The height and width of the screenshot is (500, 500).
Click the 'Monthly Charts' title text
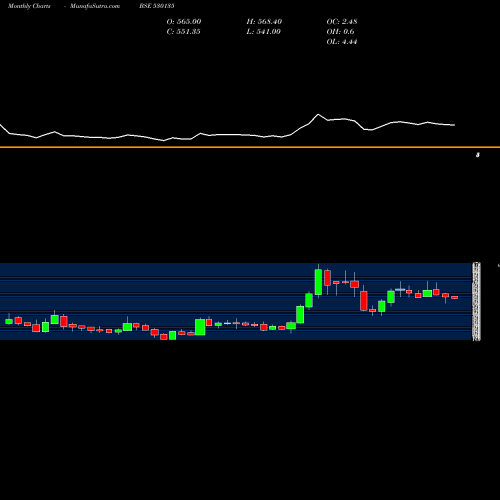(29, 6)
